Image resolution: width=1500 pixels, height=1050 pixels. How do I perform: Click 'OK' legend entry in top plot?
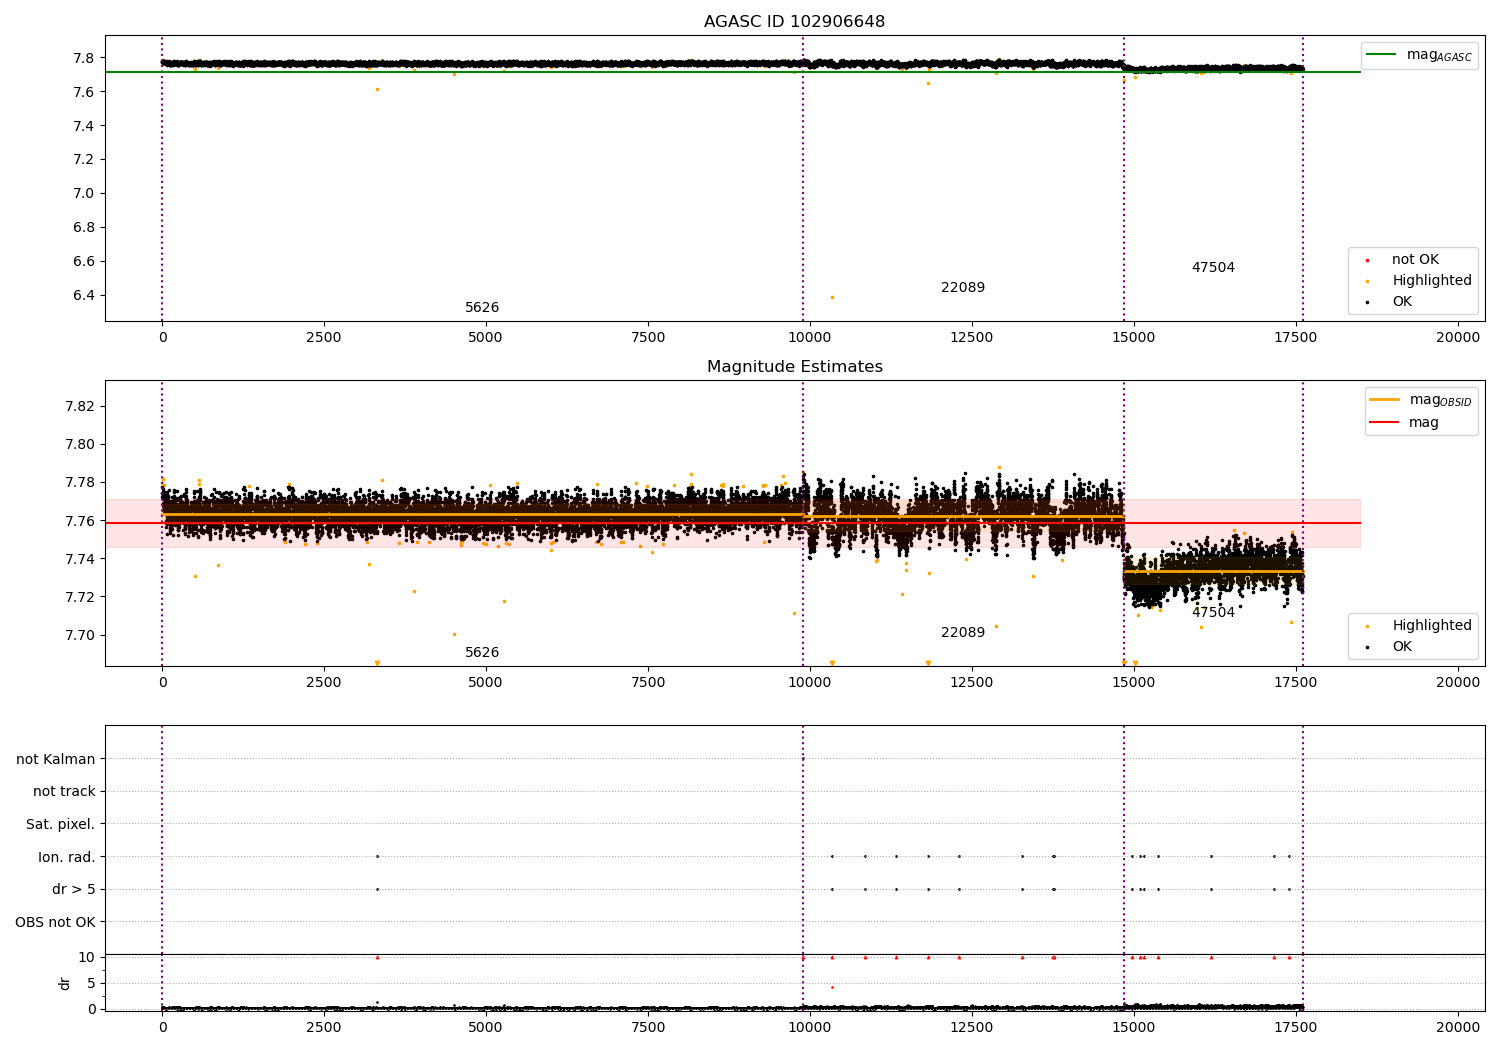[1402, 302]
